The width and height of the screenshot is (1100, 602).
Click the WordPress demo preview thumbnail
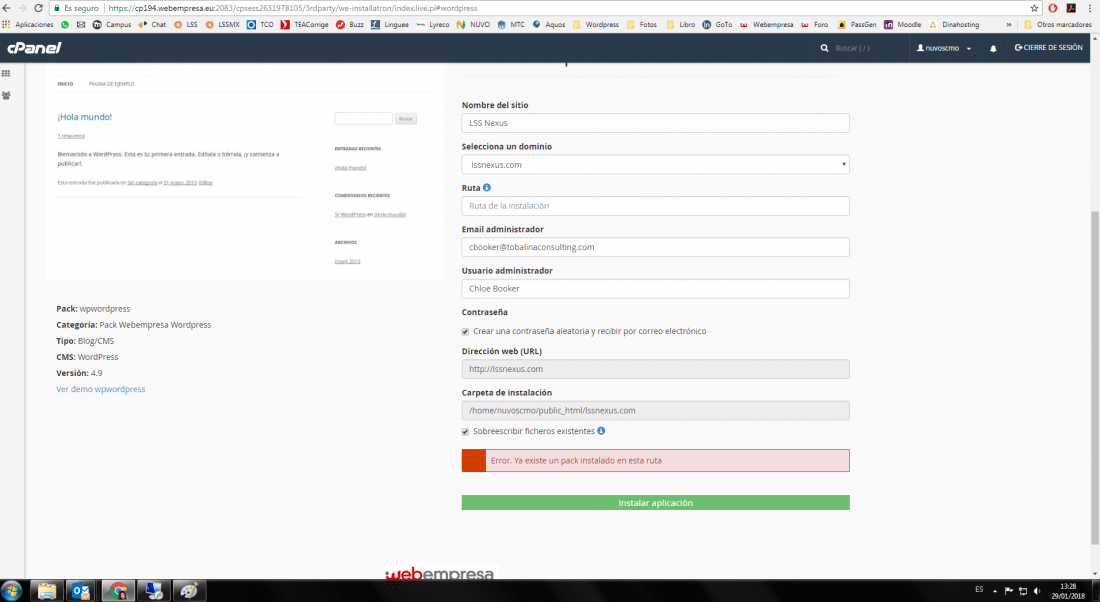point(244,172)
